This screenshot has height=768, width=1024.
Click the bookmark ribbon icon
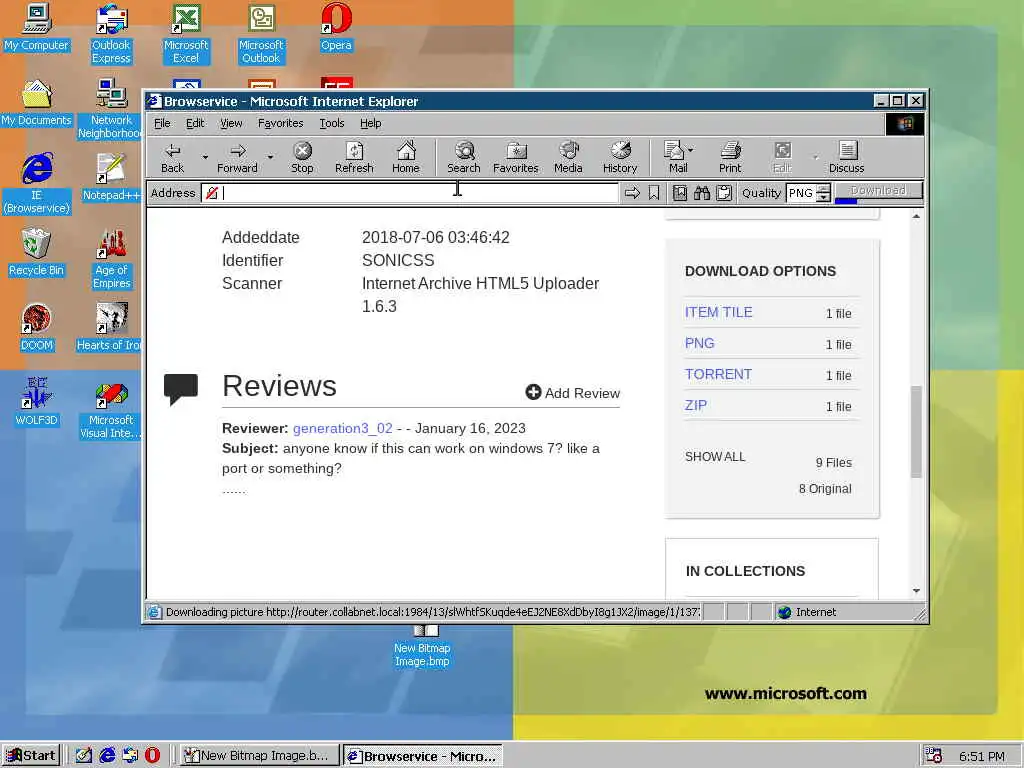tap(654, 193)
